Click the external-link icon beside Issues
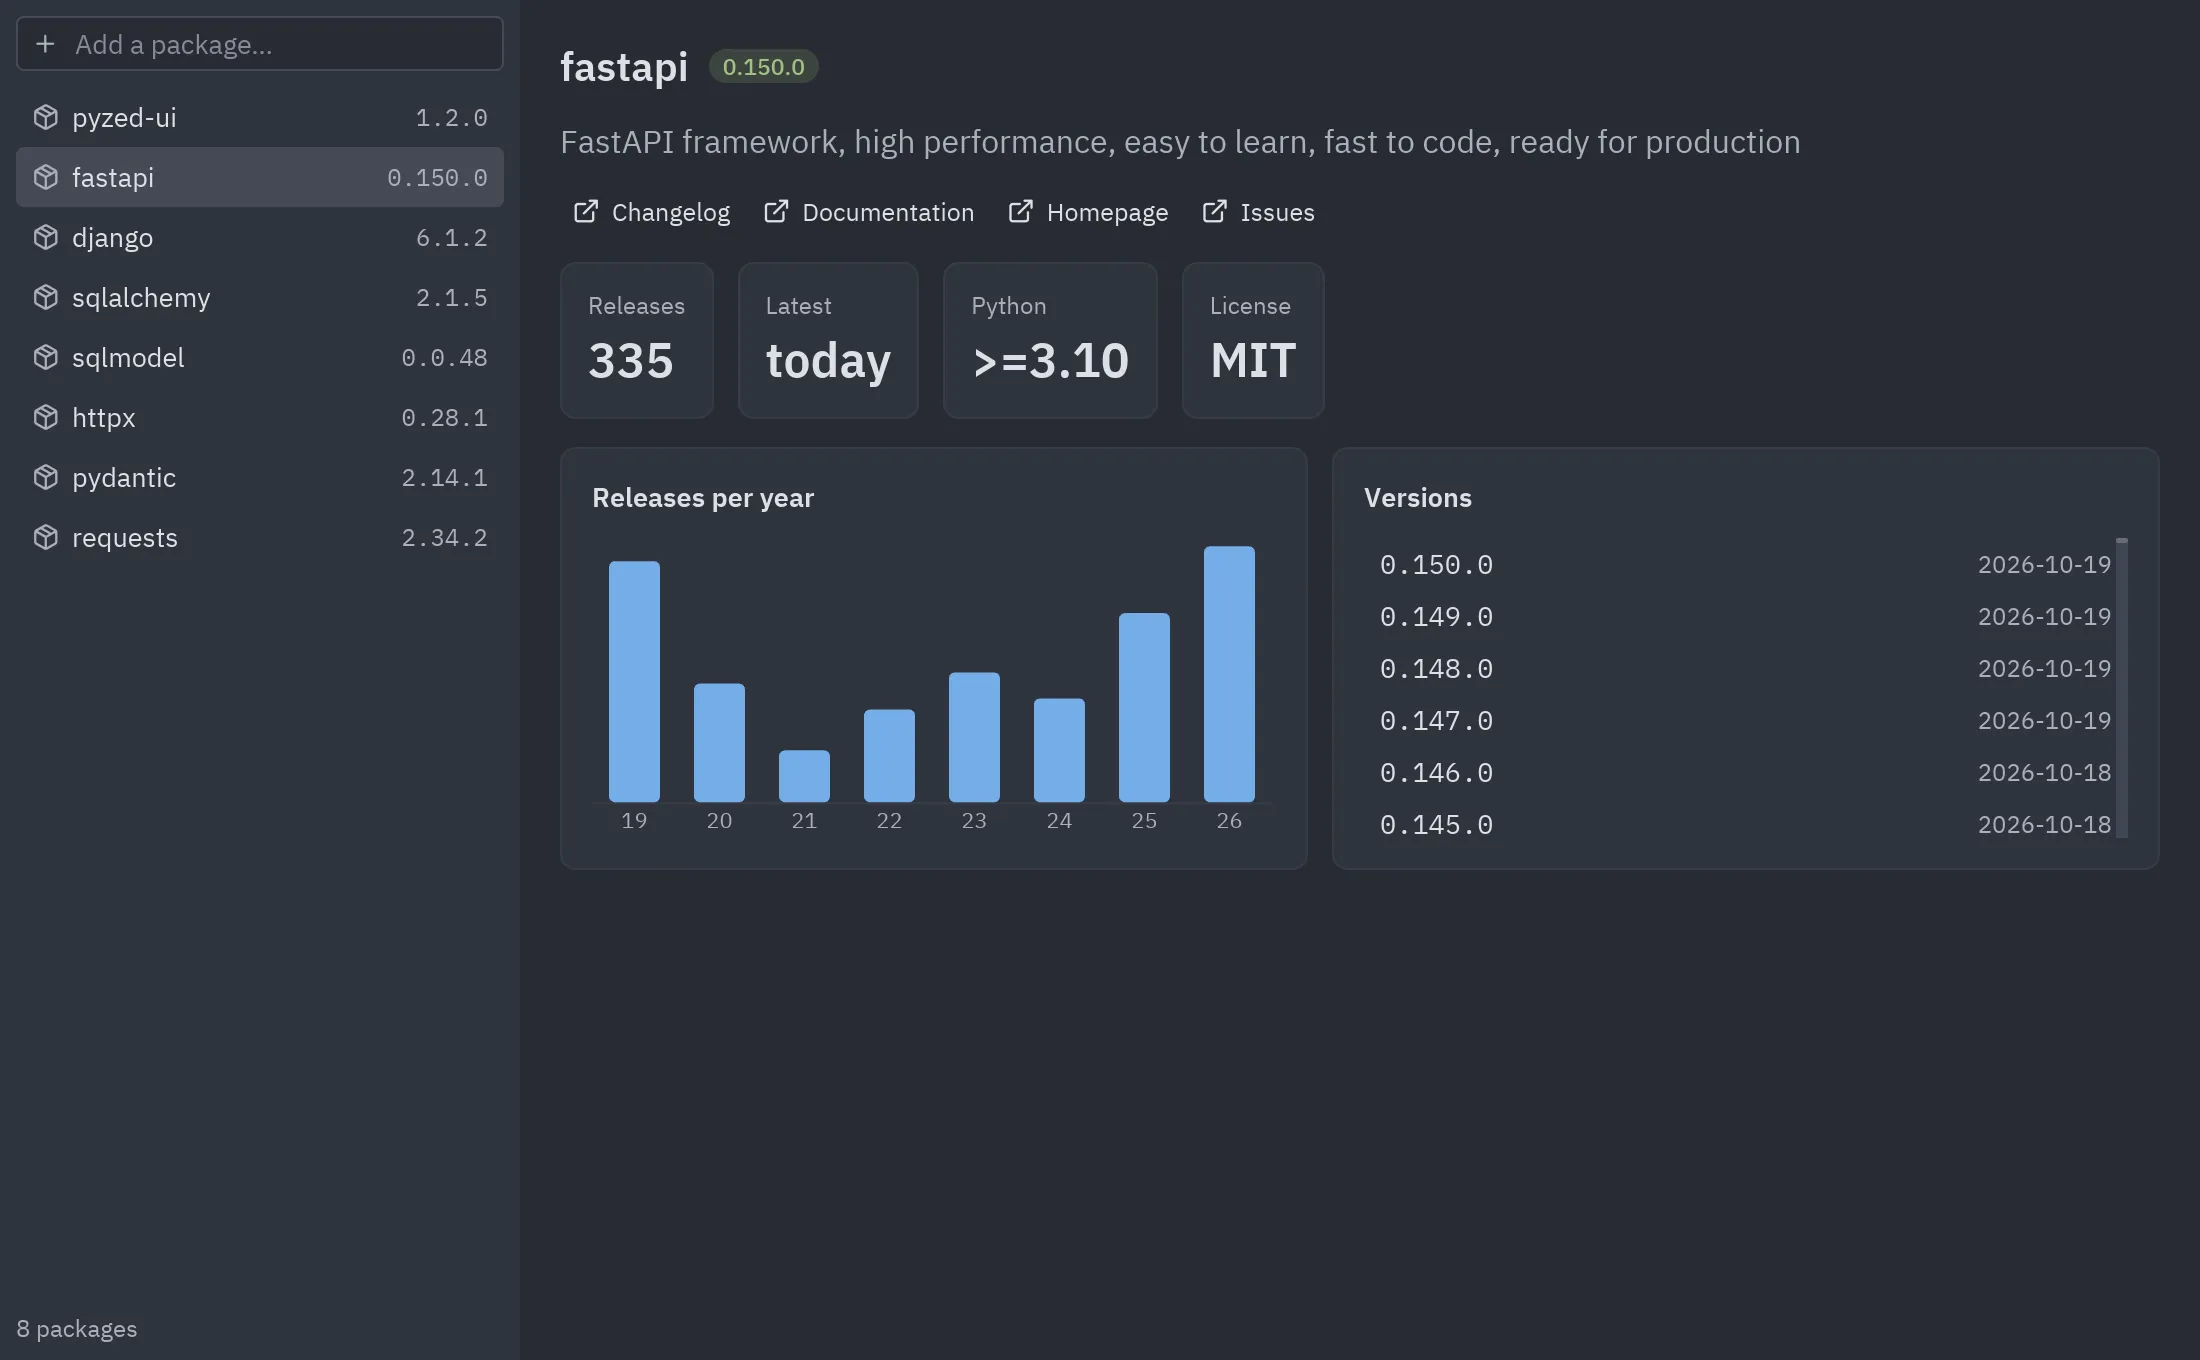The width and height of the screenshot is (2200, 1360). tap(1215, 211)
